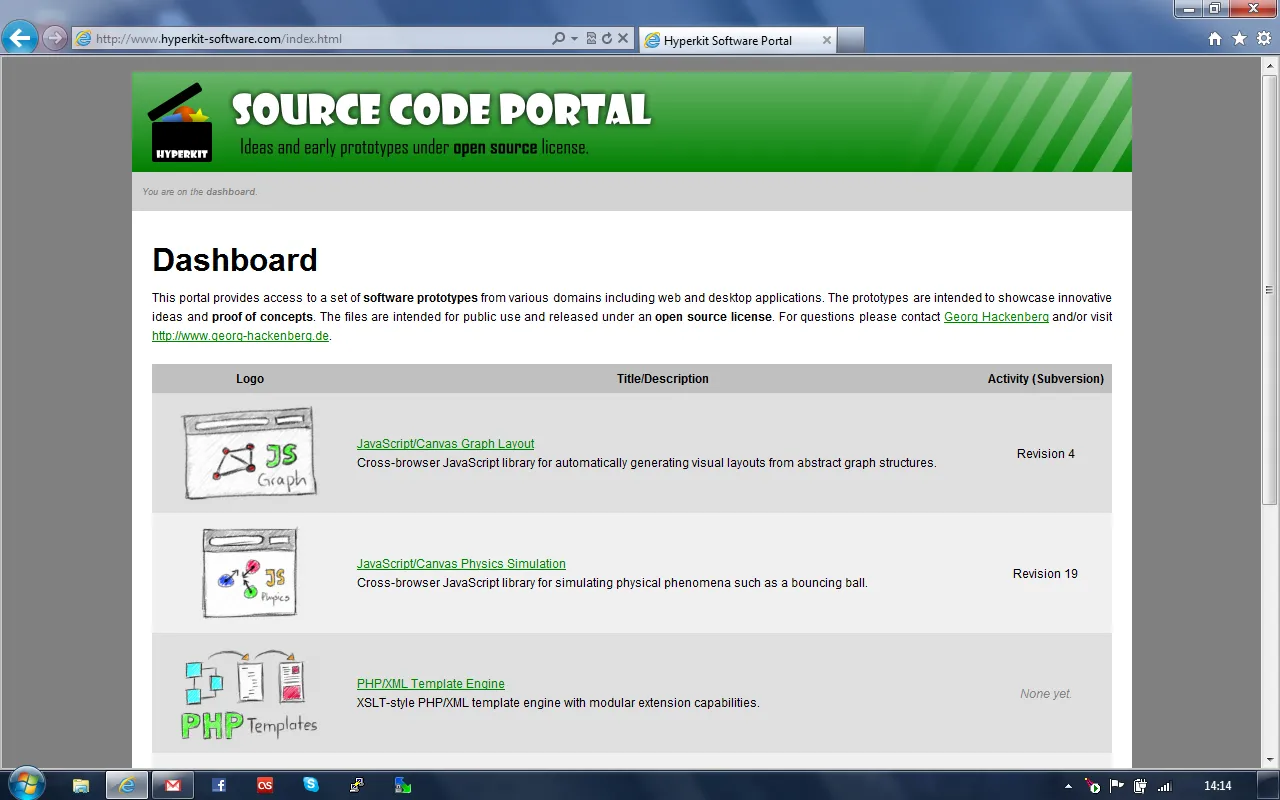Open the last pinned taskbar icon right of network shortcut

coord(403,785)
